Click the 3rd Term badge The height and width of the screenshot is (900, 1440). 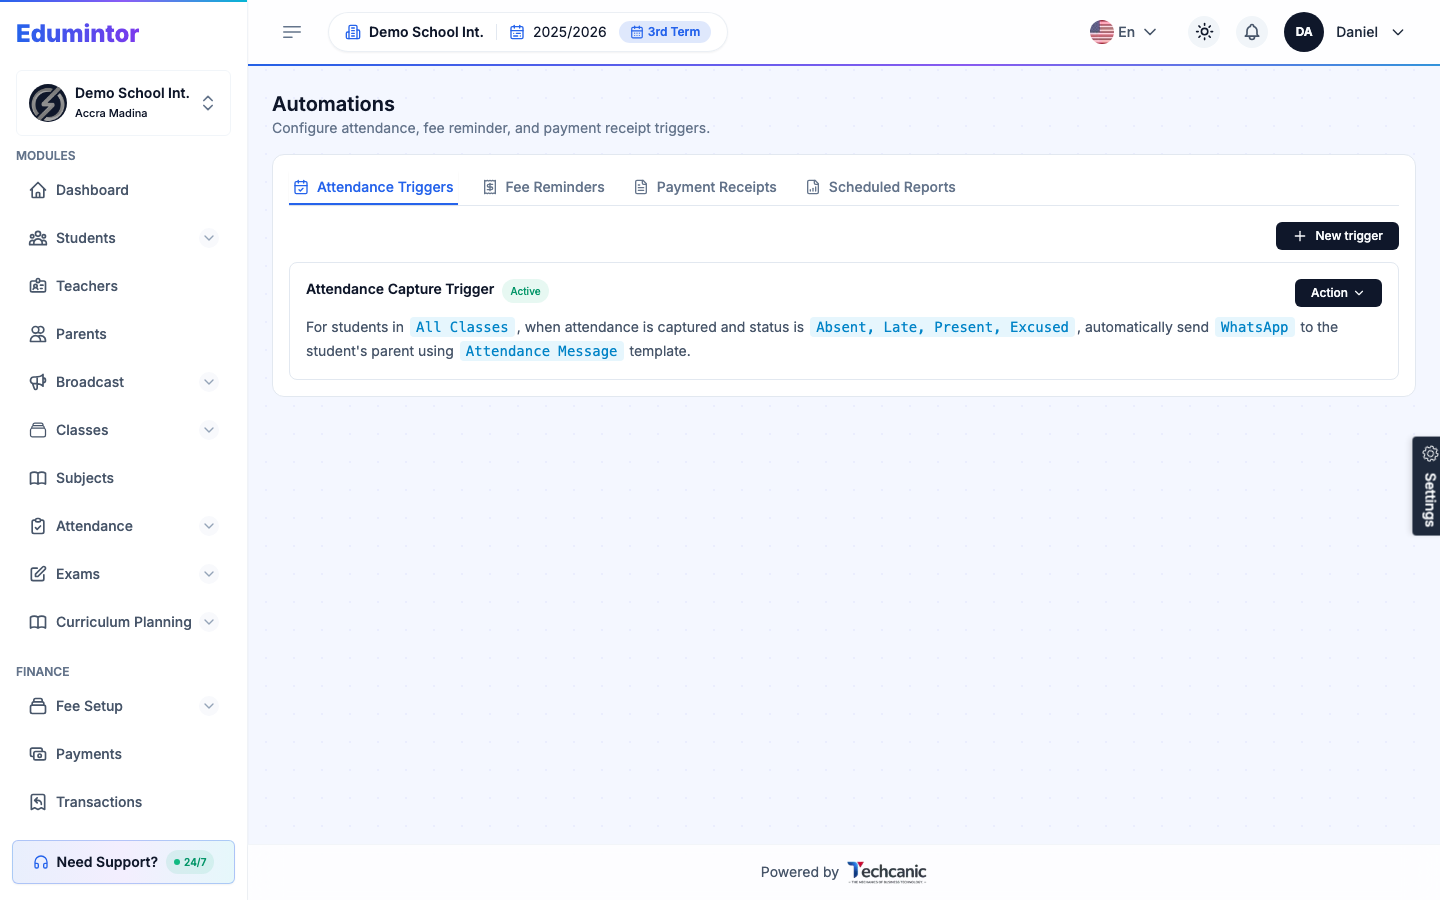(665, 32)
